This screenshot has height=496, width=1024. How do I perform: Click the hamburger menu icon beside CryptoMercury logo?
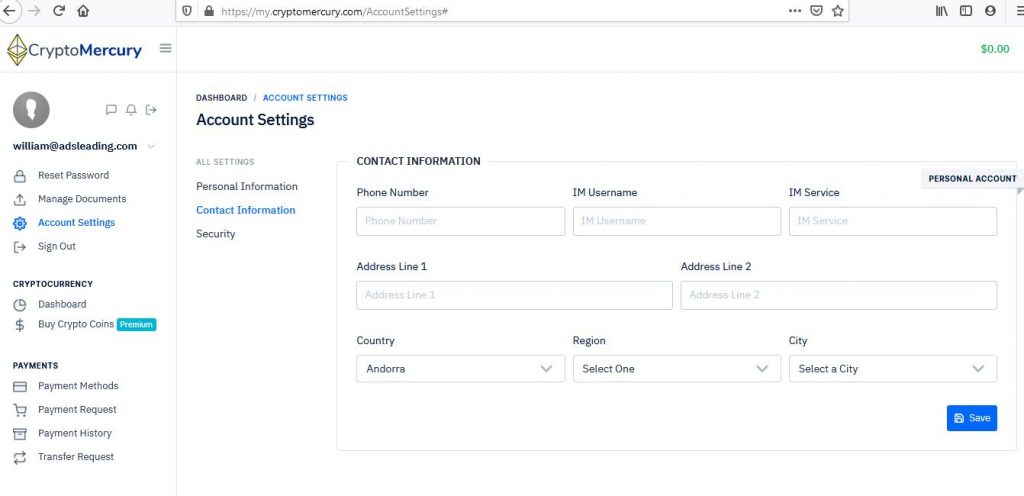tap(166, 48)
